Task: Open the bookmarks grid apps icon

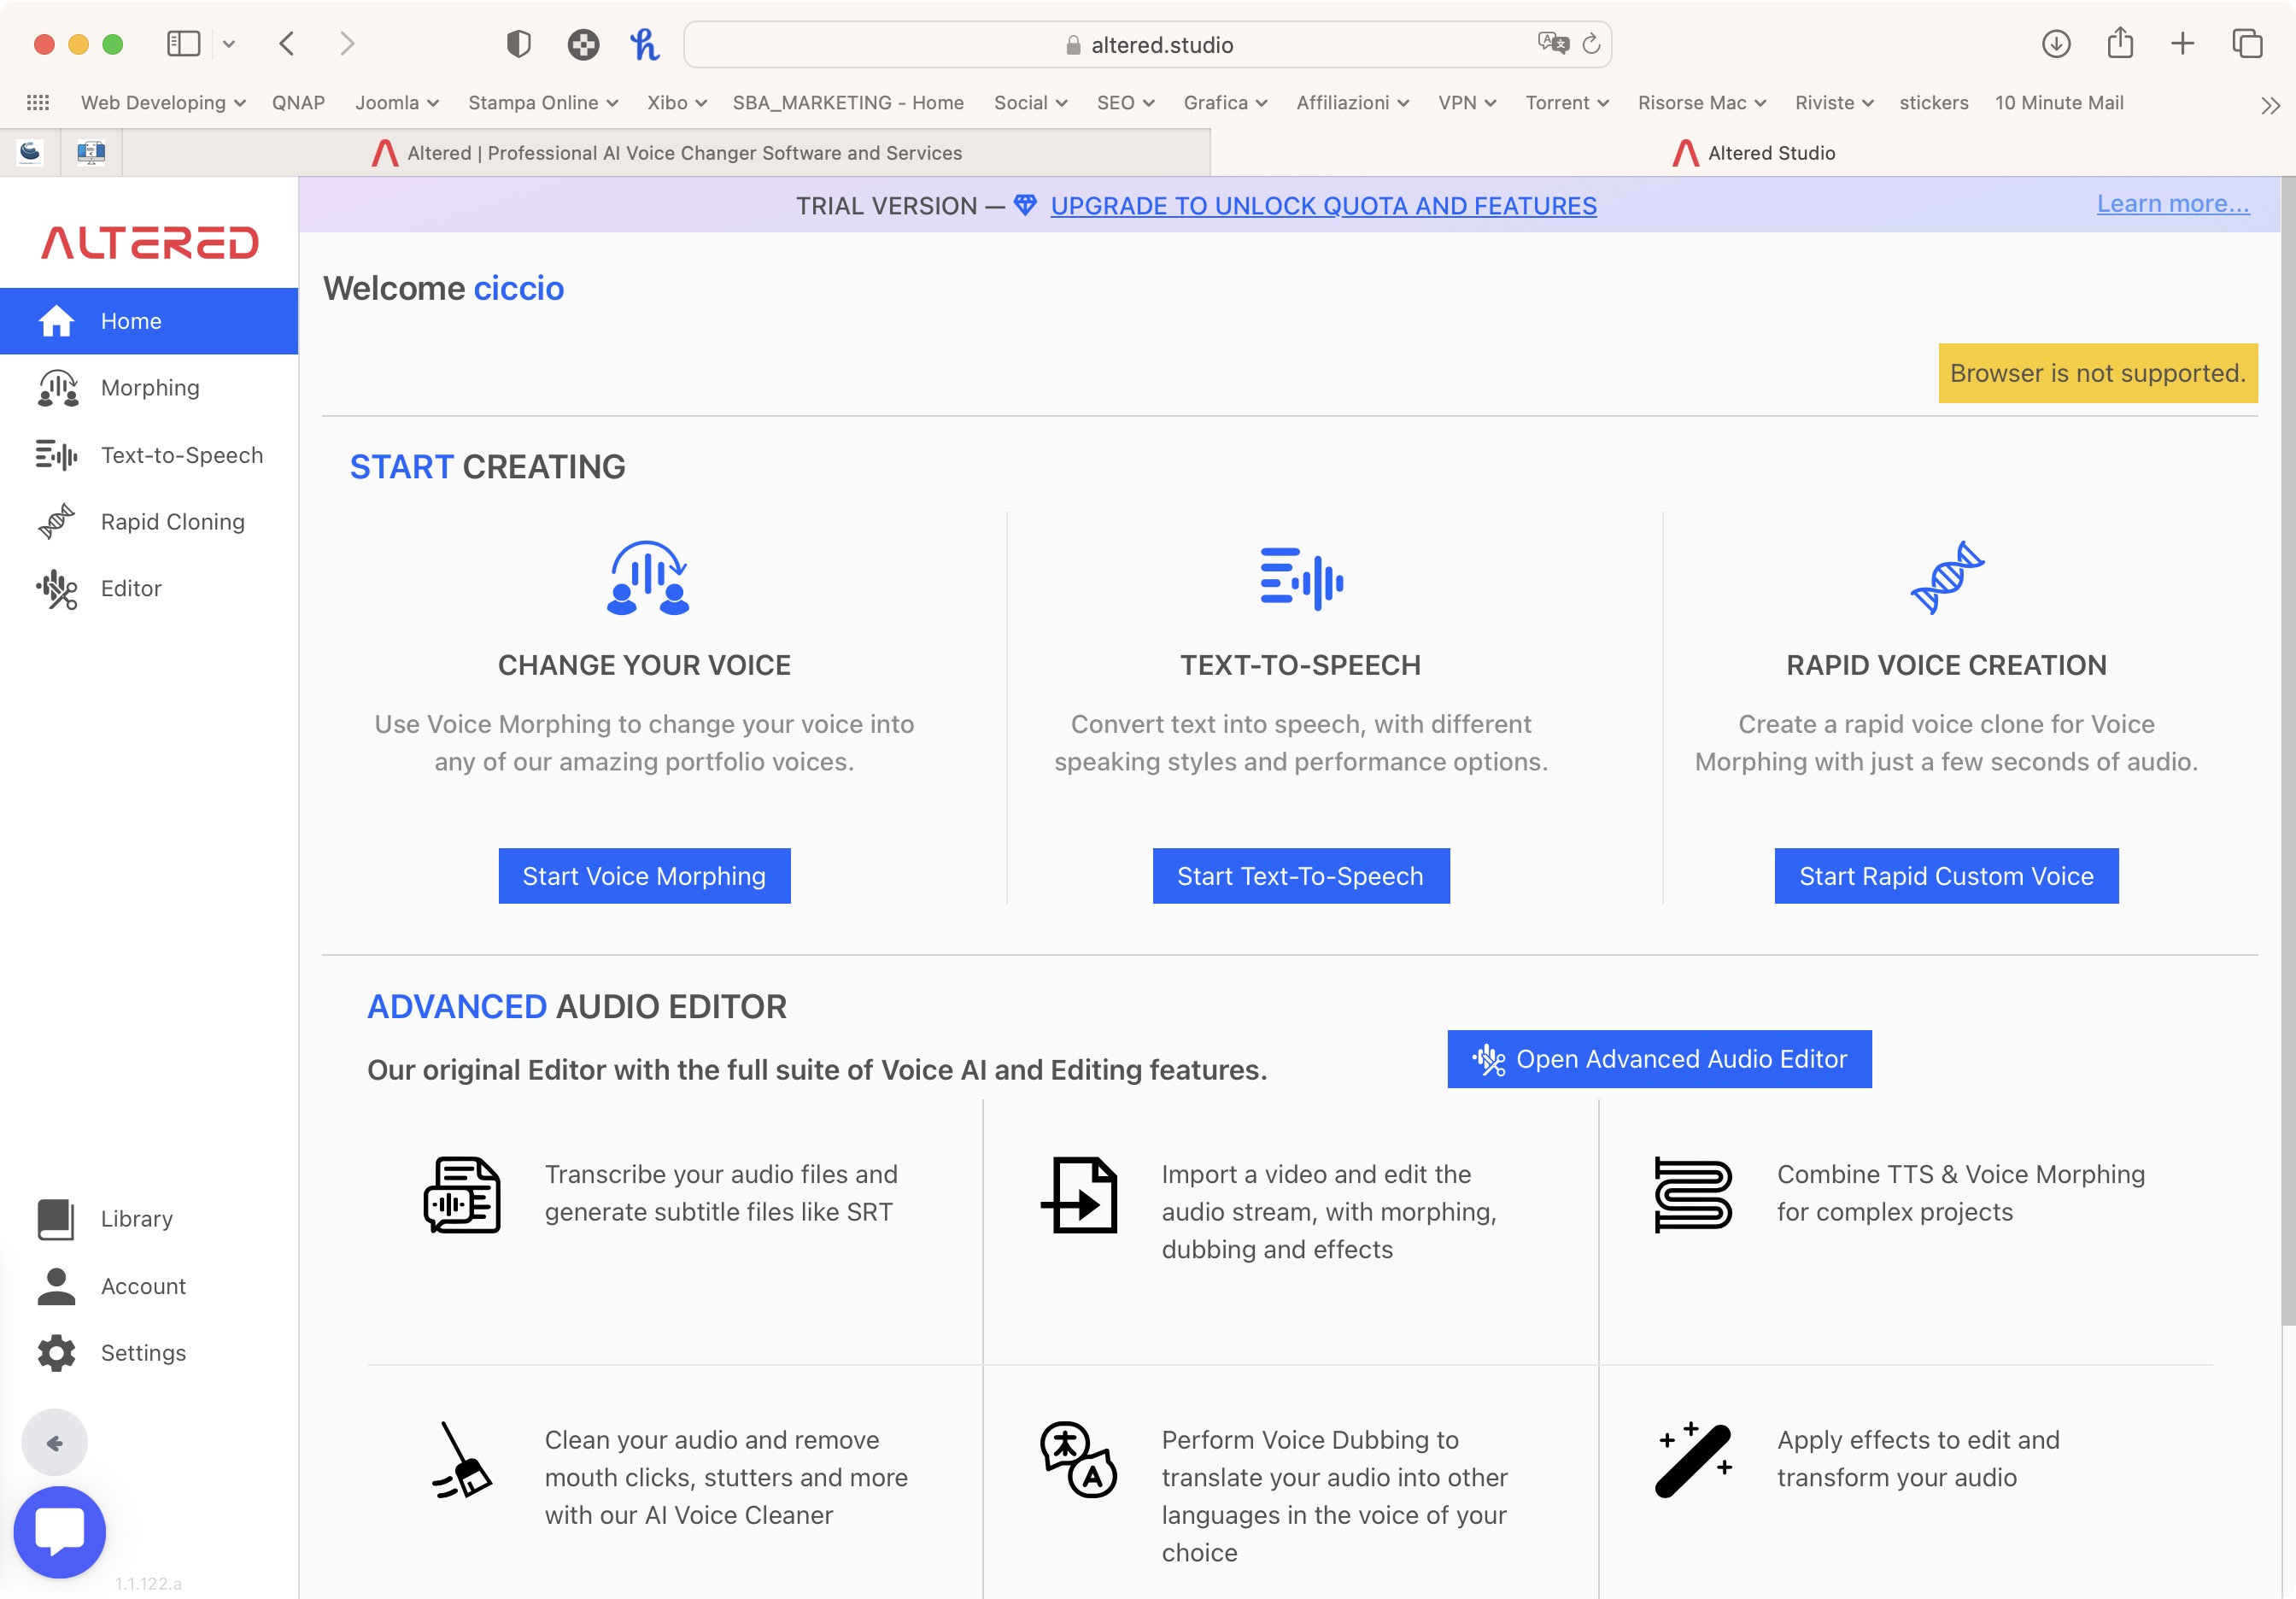Action: coord(38,103)
